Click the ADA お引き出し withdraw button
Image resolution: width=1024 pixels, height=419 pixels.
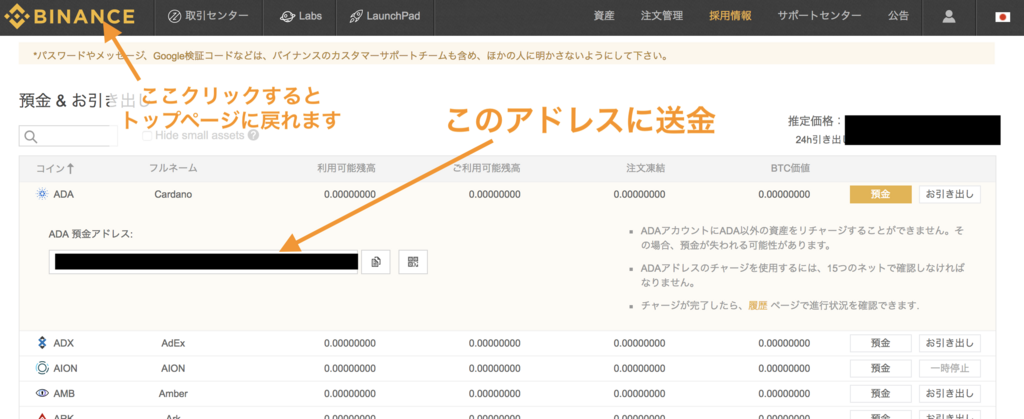(950, 194)
